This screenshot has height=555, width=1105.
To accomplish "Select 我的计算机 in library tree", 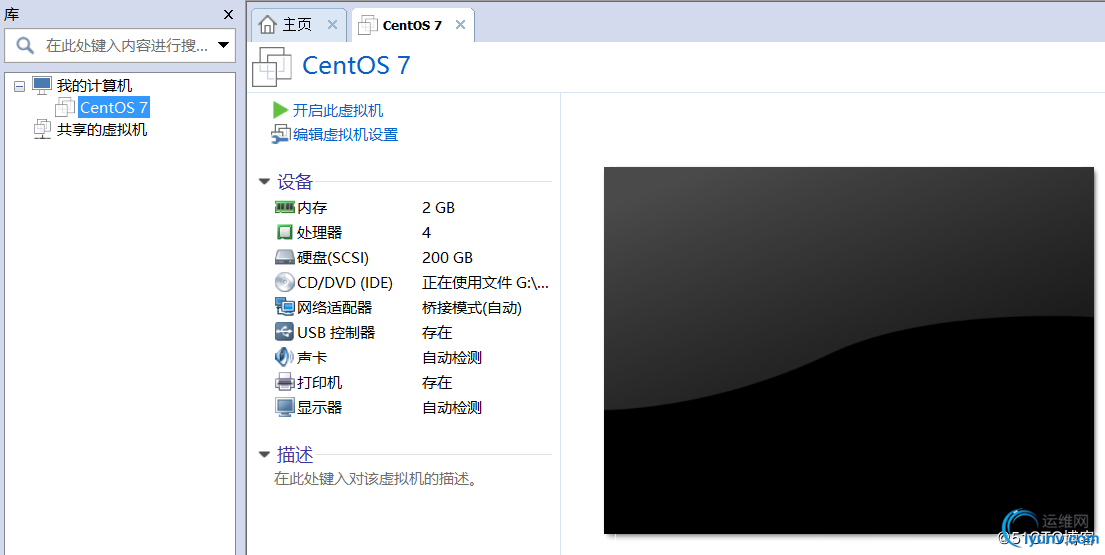I will point(94,85).
